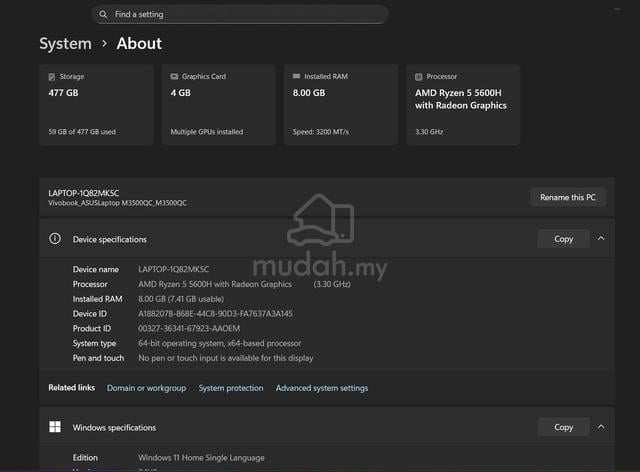Click the About breadcrumb title
Viewport: 640px width, 472px height.
[x=139, y=44]
